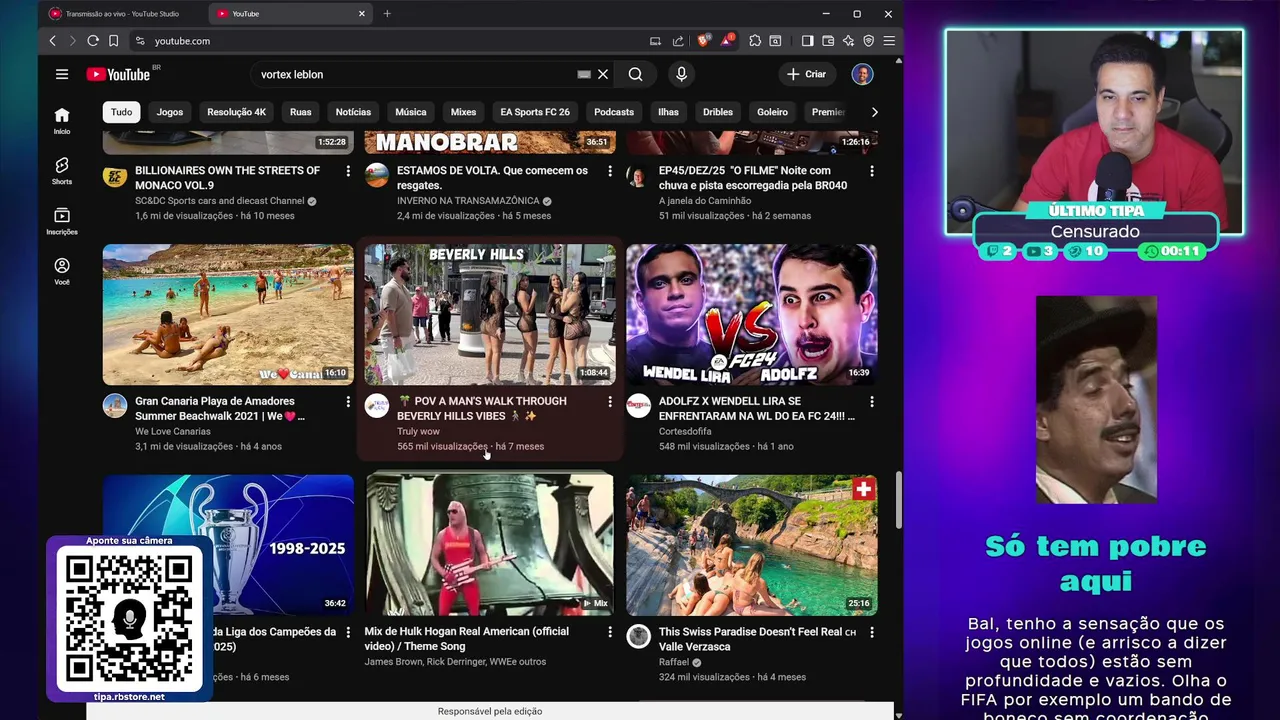Viewport: 1280px width, 720px height.
Task: Open Shorts in the sidebar
Action: coord(62,171)
